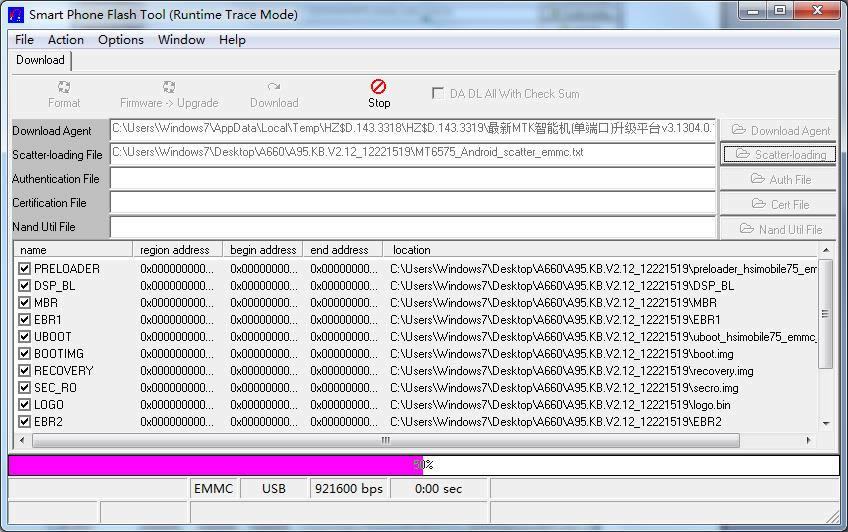This screenshot has width=848, height=532.
Task: Switch to the Download tab
Action: click(x=40, y=60)
